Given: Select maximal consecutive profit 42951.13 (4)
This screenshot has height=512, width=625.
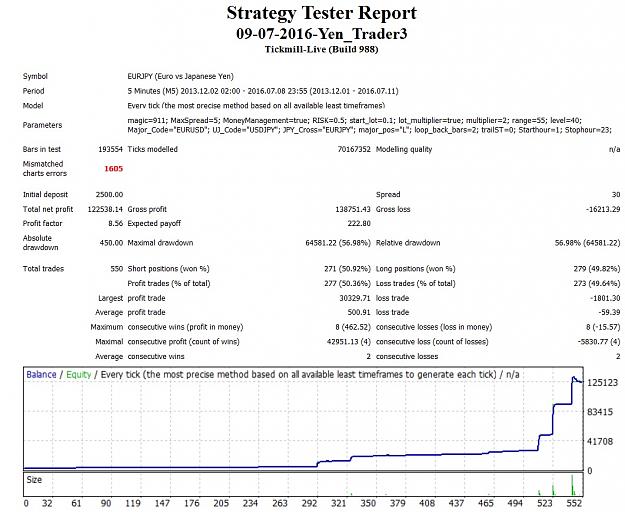Looking at the screenshot, I should click(x=349, y=342).
